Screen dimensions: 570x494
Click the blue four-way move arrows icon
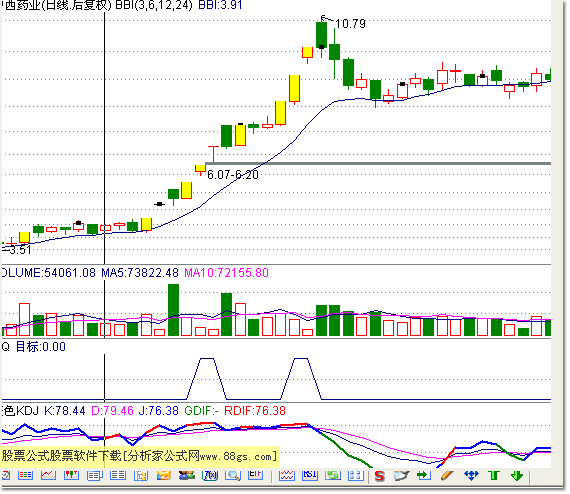pyautogui.click(x=471, y=477)
